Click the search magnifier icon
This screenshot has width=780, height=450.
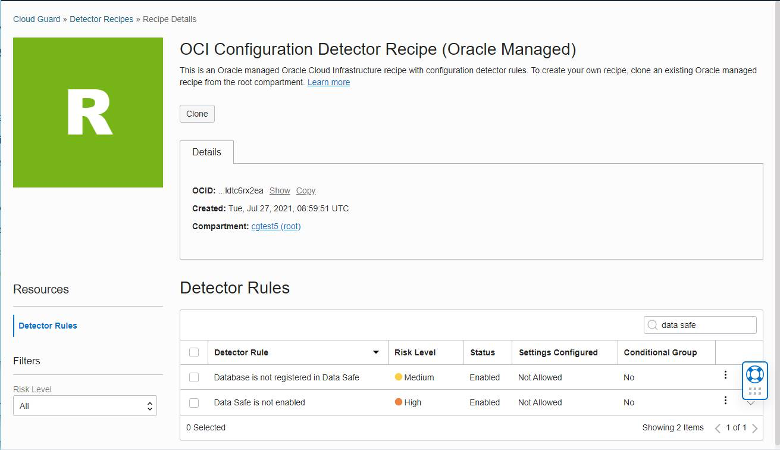coord(653,325)
